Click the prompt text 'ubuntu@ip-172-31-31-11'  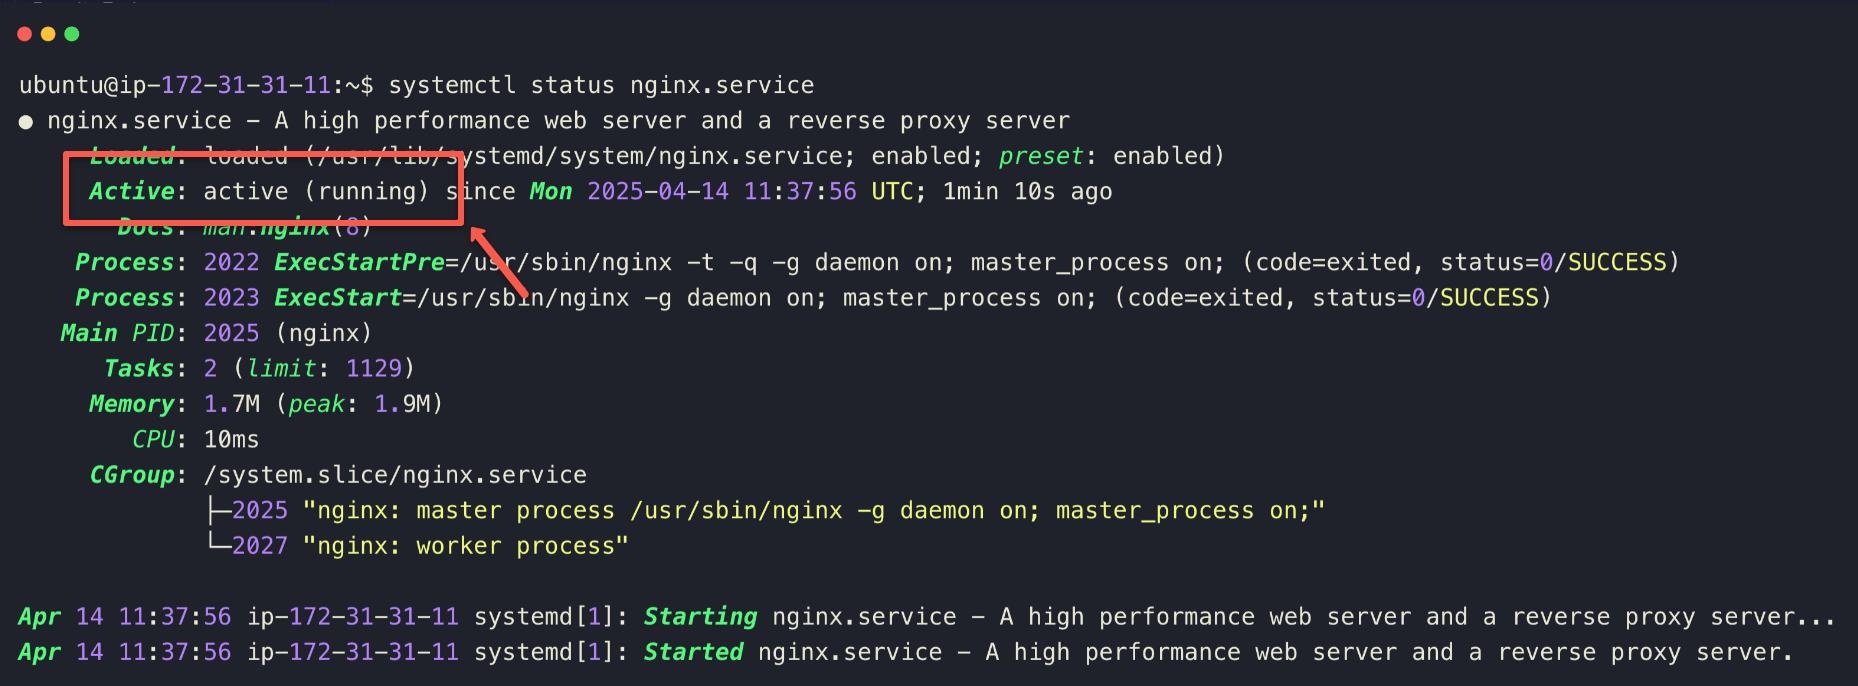175,85
